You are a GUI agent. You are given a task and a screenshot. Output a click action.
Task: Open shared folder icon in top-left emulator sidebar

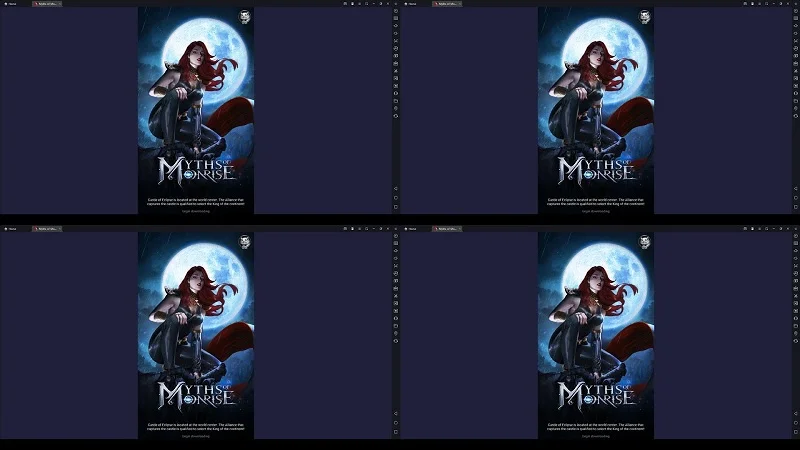click(x=396, y=101)
